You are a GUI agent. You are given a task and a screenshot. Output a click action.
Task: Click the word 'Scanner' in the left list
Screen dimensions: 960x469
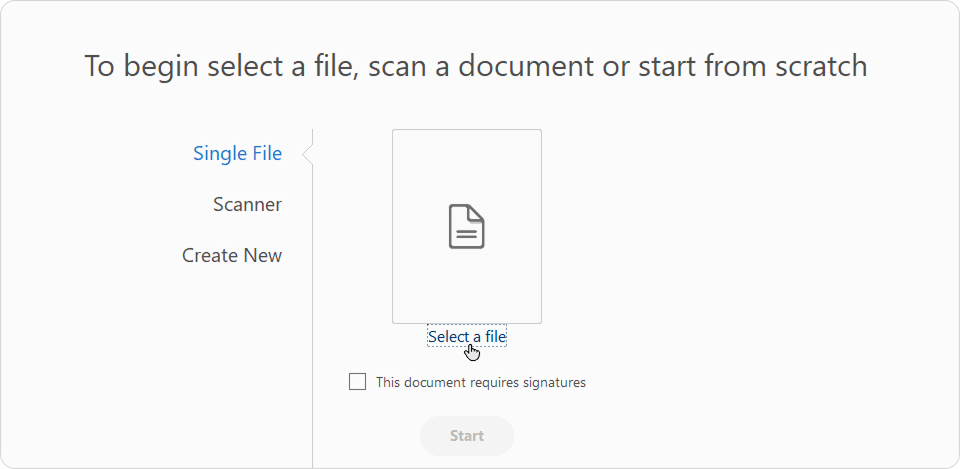(x=247, y=205)
